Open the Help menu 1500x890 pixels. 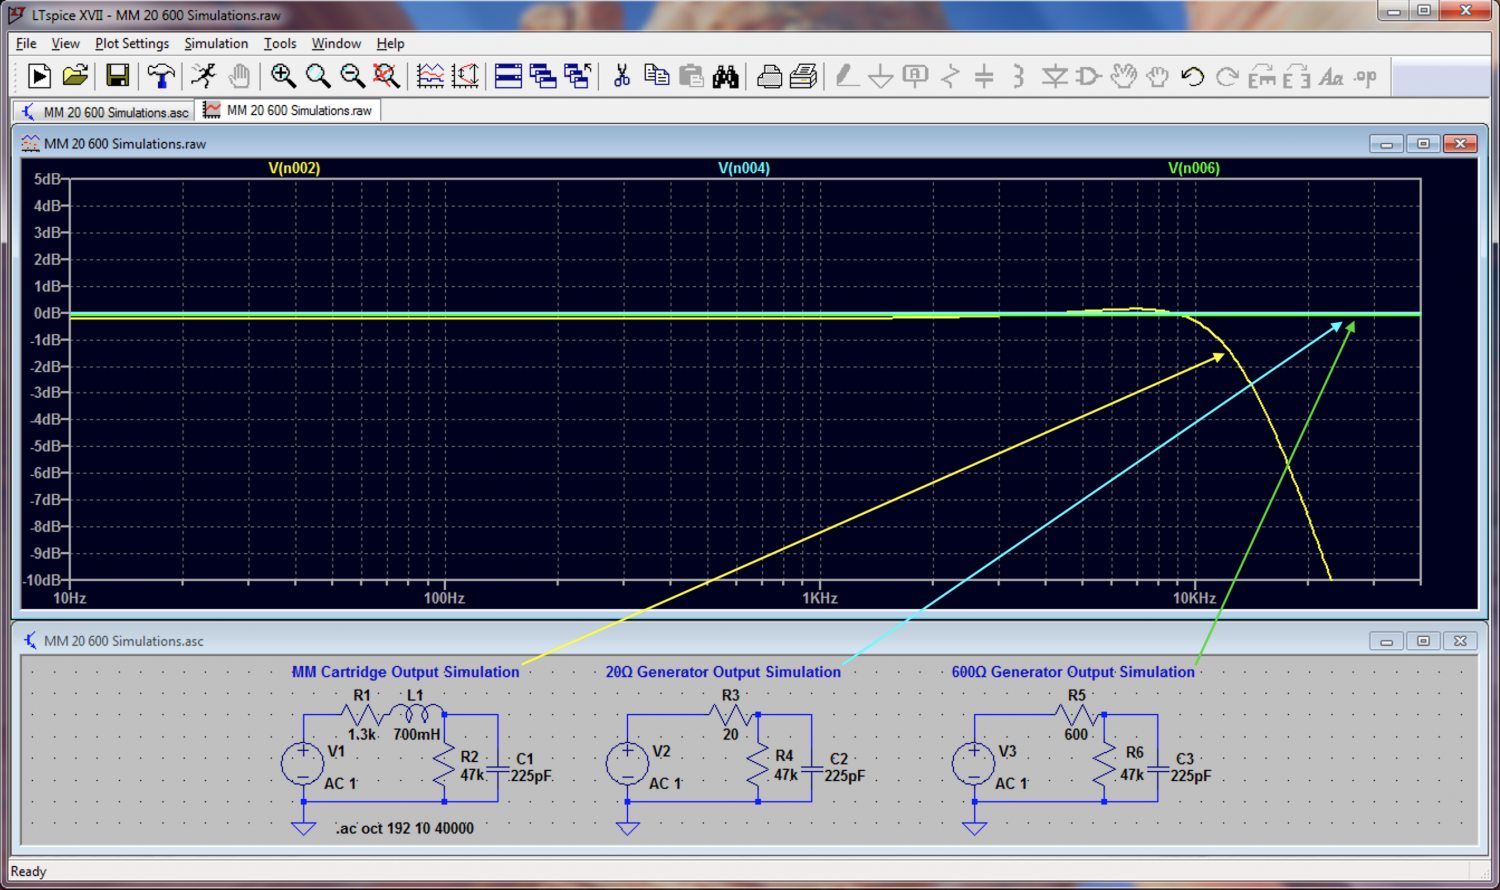[390, 43]
